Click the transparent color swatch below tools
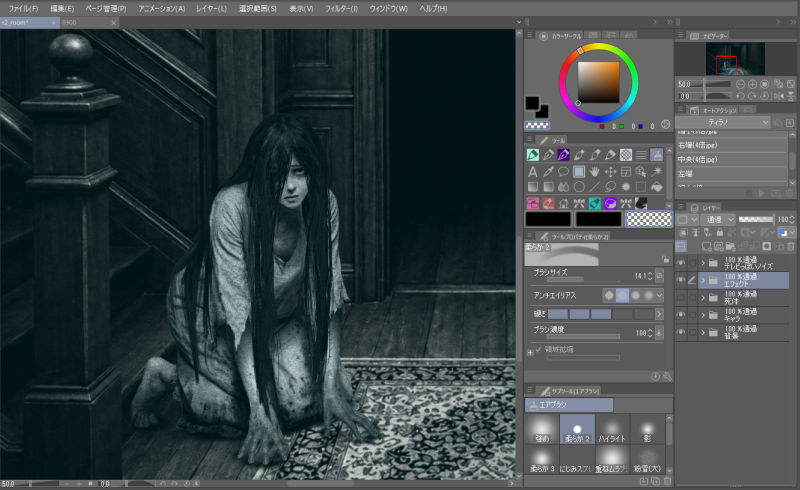The height and width of the screenshot is (490, 800). click(x=648, y=219)
